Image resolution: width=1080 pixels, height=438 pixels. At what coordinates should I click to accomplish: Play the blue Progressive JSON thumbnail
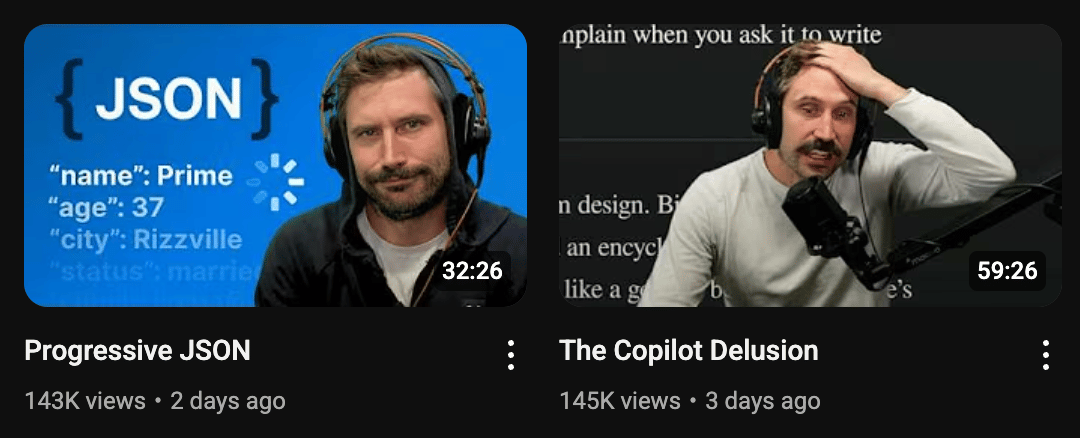coord(276,165)
